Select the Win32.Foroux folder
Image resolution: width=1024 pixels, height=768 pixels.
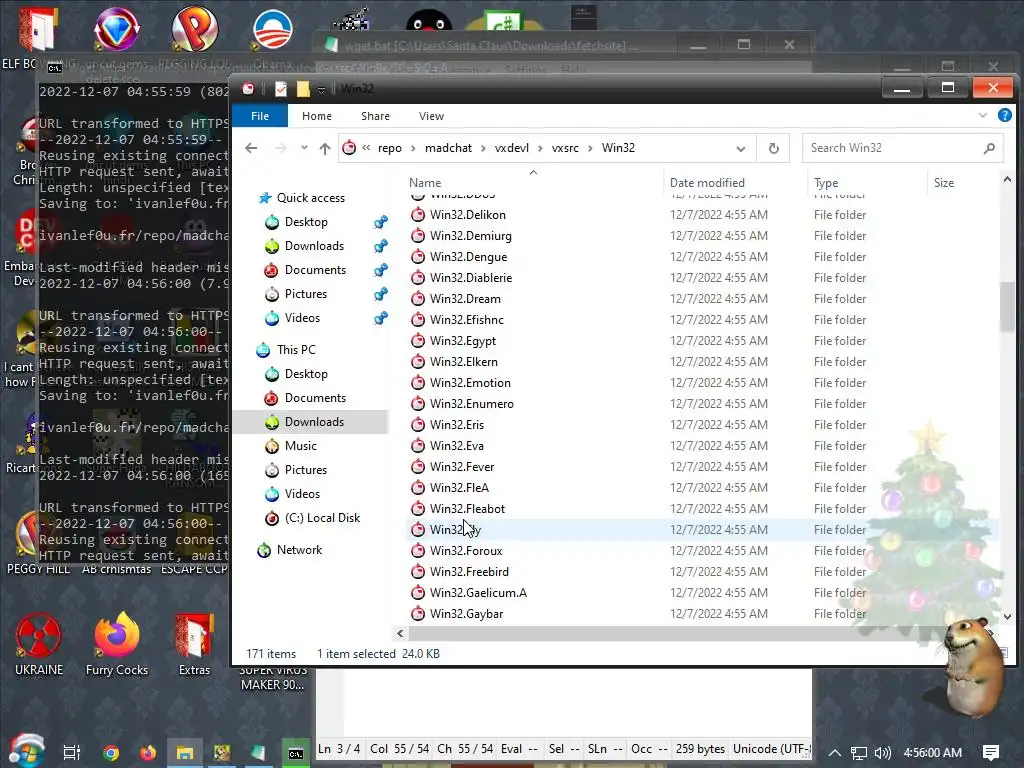click(466, 551)
